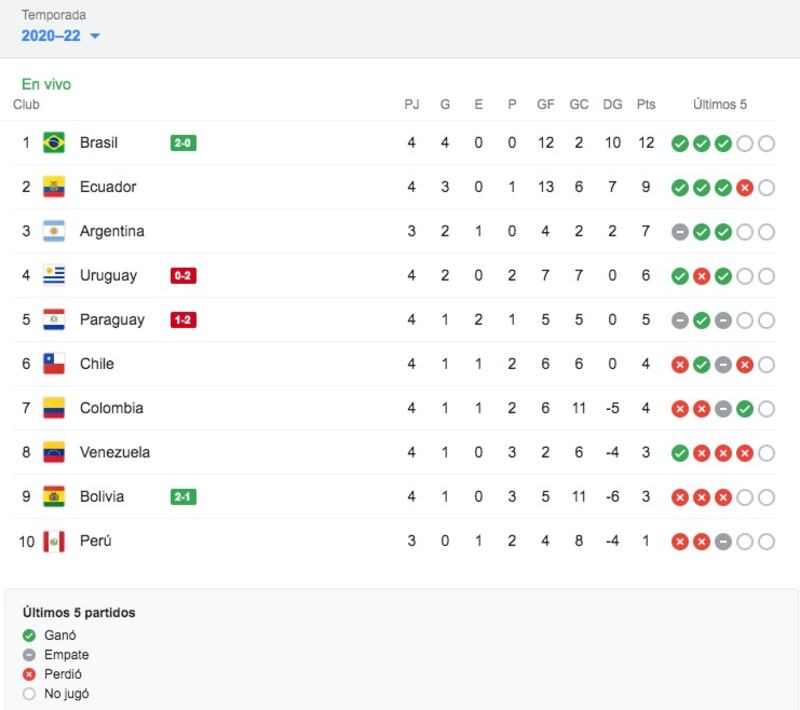The height and width of the screenshot is (710, 800).
Task: Click the Perú flag icon
Action: pyautogui.click(x=54, y=541)
